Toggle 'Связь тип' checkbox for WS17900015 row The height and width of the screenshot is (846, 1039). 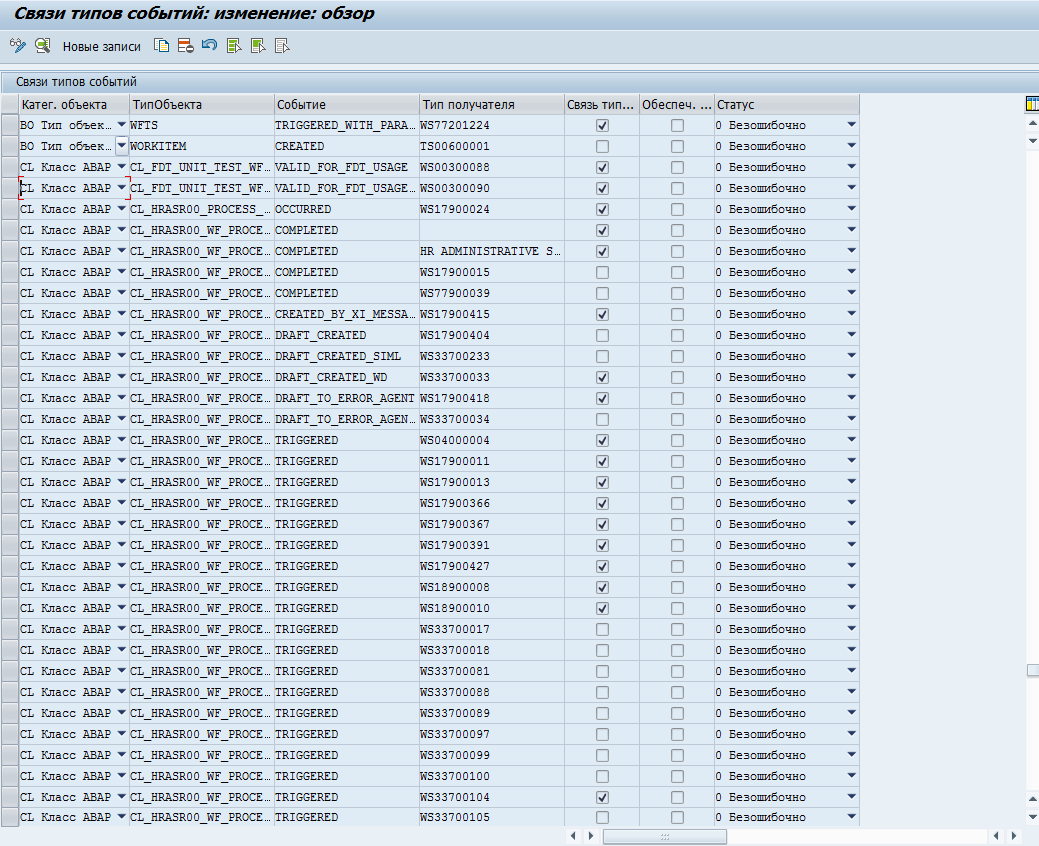pyautogui.click(x=602, y=272)
